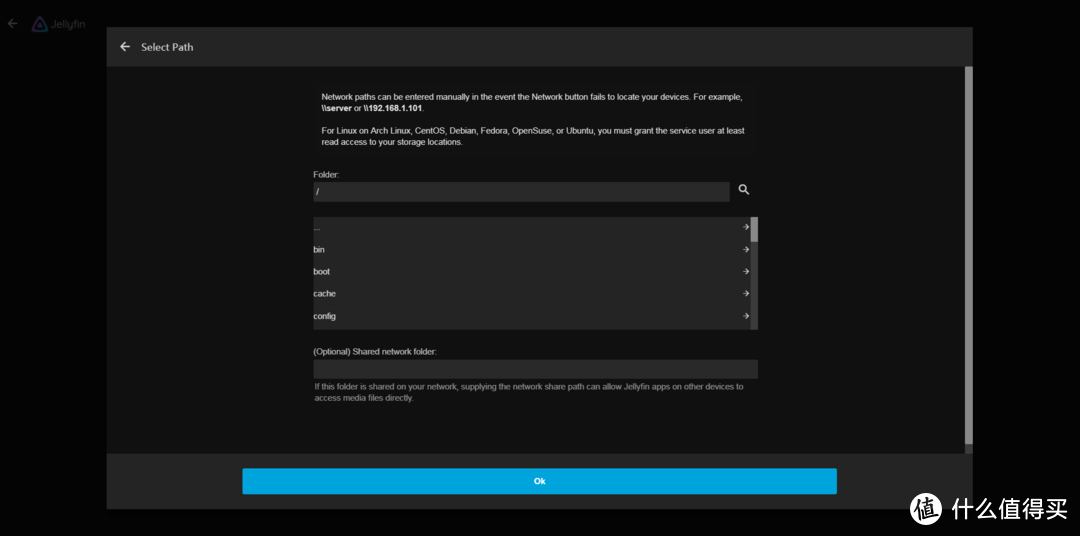This screenshot has height=536, width=1080.
Task: Select the boot folder entry
Action: click(322, 272)
